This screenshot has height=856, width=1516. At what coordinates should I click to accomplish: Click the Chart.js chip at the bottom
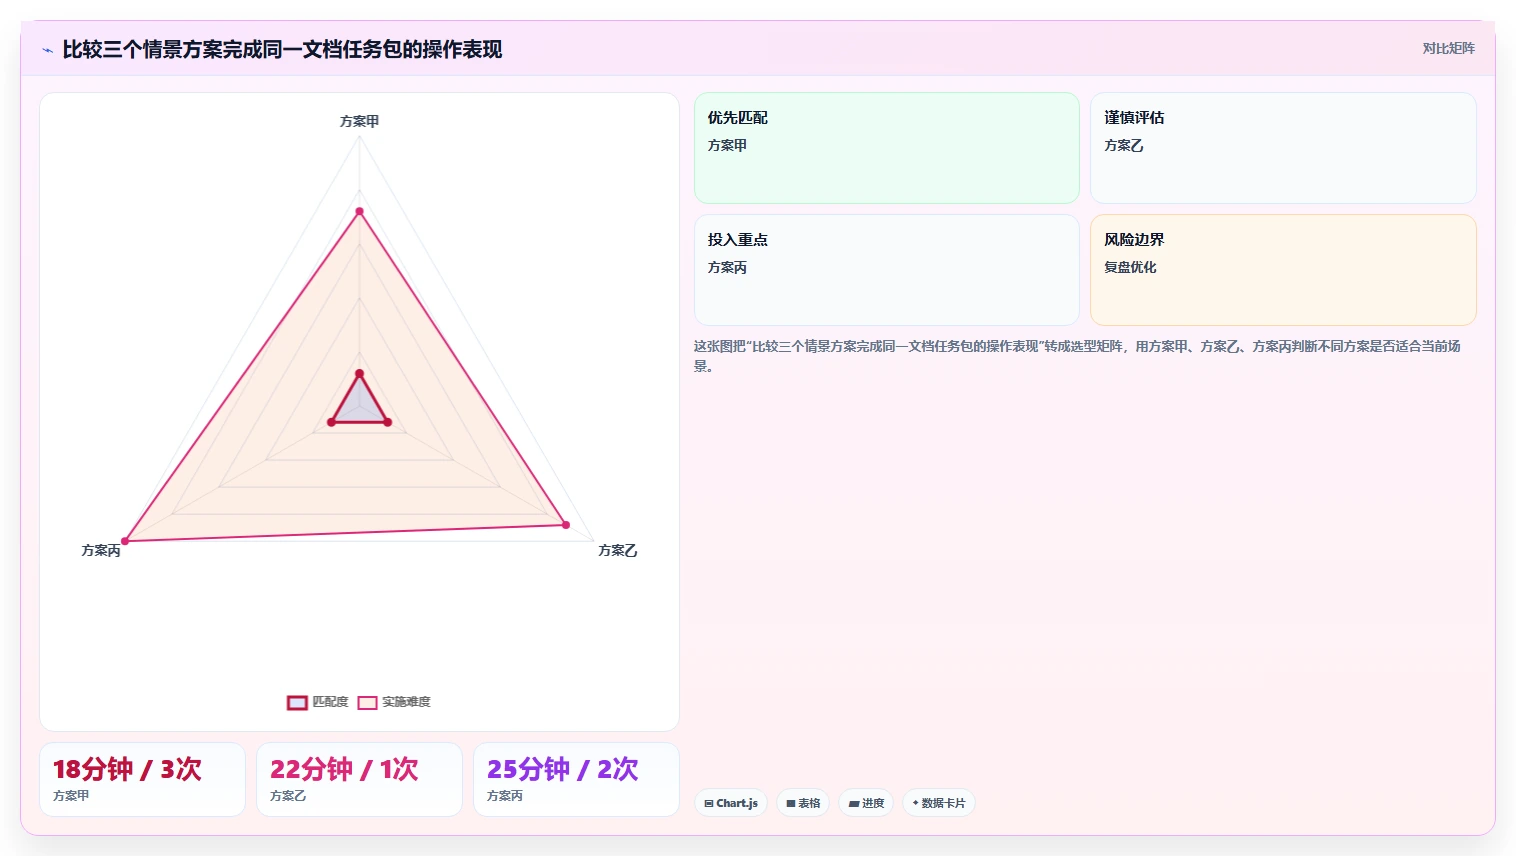[731, 803]
